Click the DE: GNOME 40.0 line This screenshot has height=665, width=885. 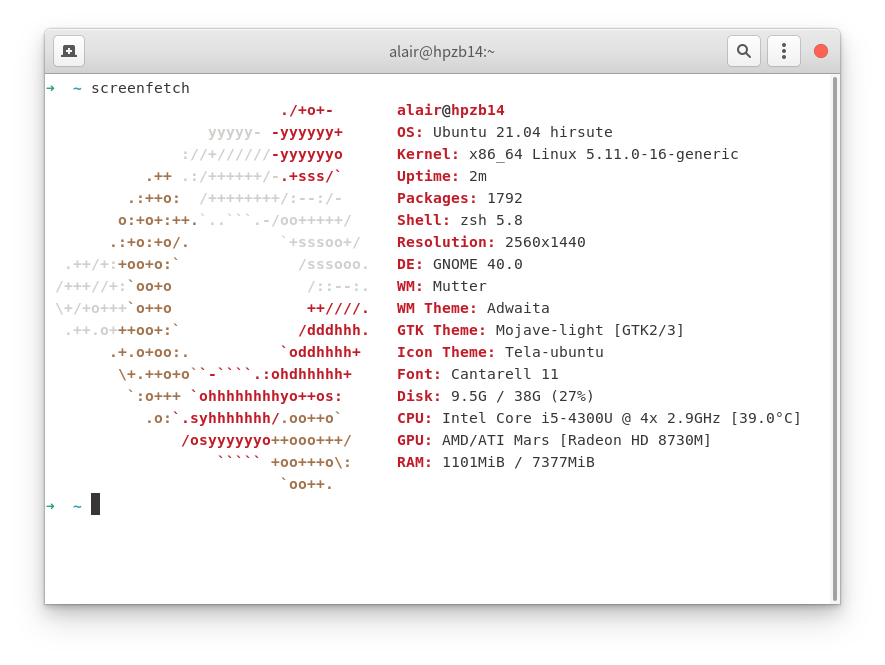click(x=459, y=264)
